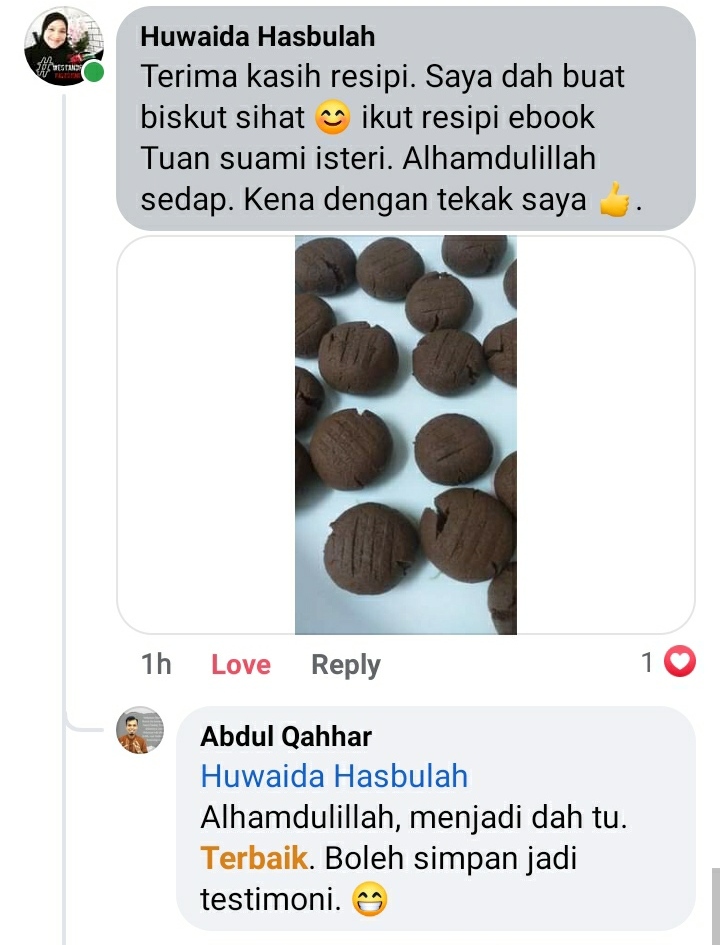Toggle Love reaction on Huwaida's comment

click(241, 665)
